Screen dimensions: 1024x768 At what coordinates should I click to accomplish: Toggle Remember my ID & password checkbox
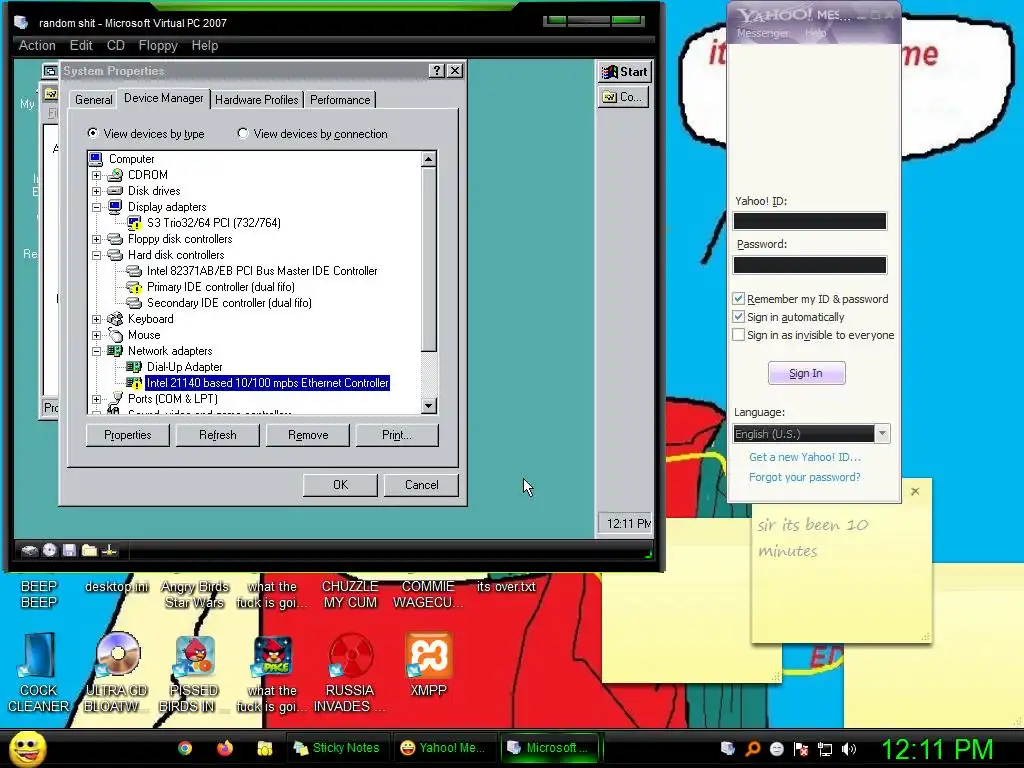pyautogui.click(x=739, y=298)
